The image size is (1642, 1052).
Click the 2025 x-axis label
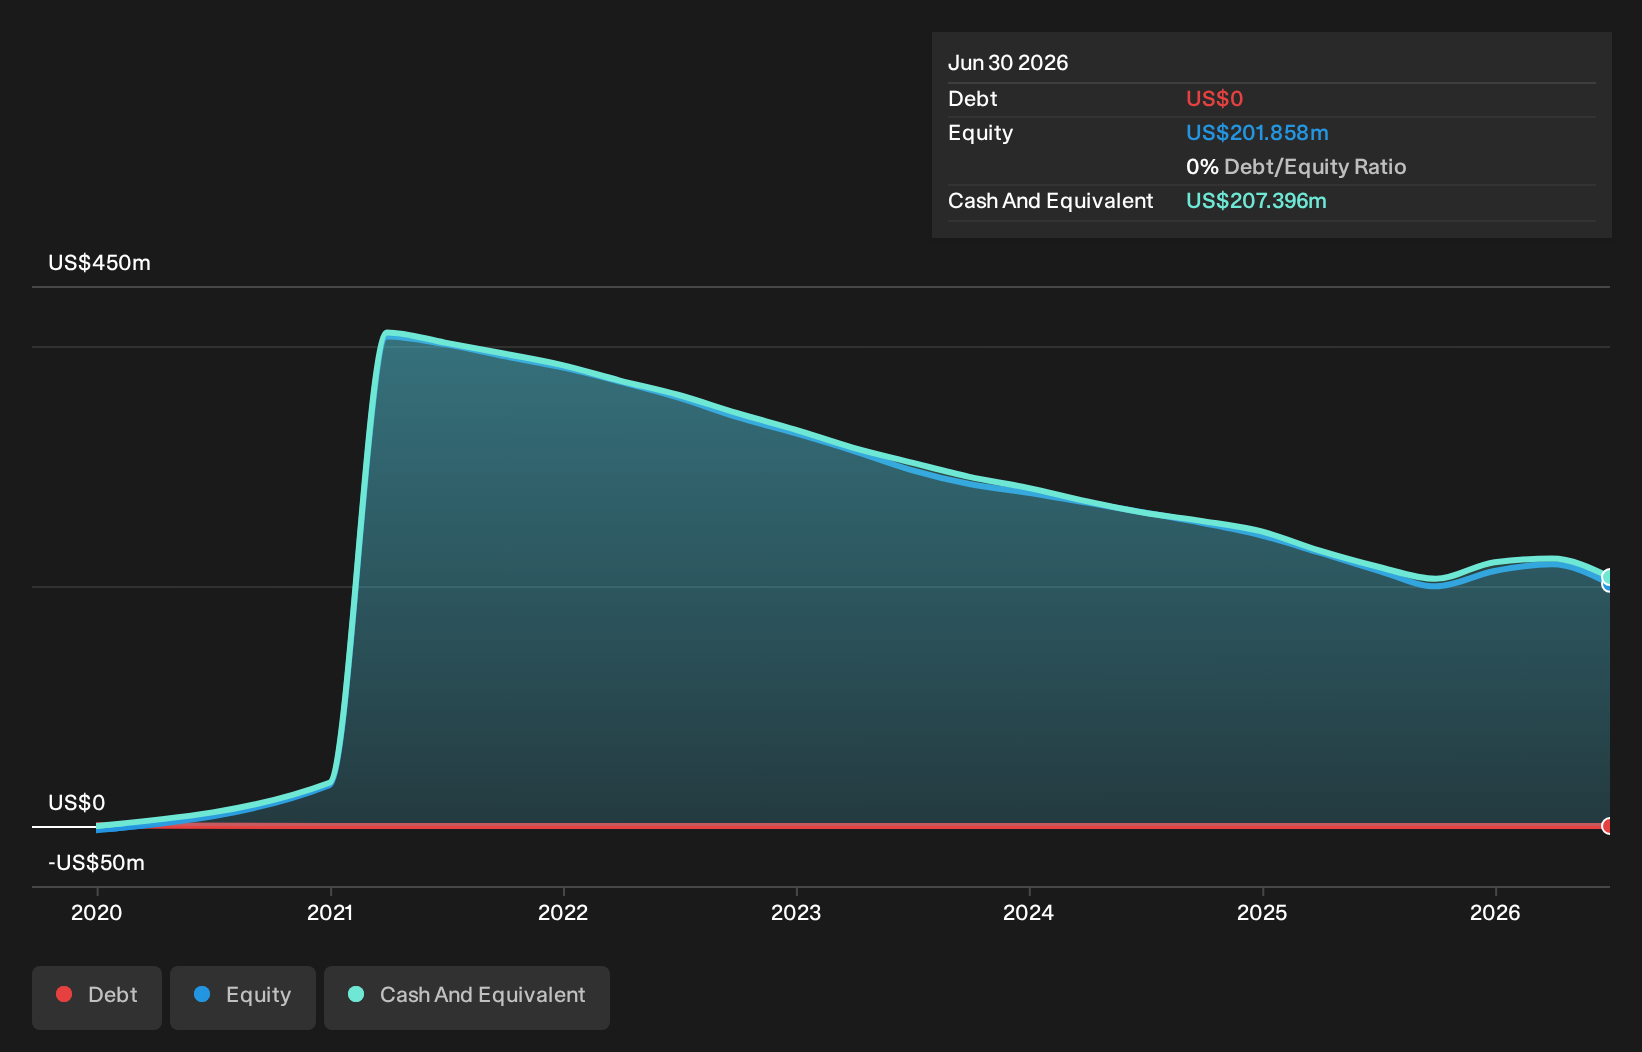[1262, 912]
